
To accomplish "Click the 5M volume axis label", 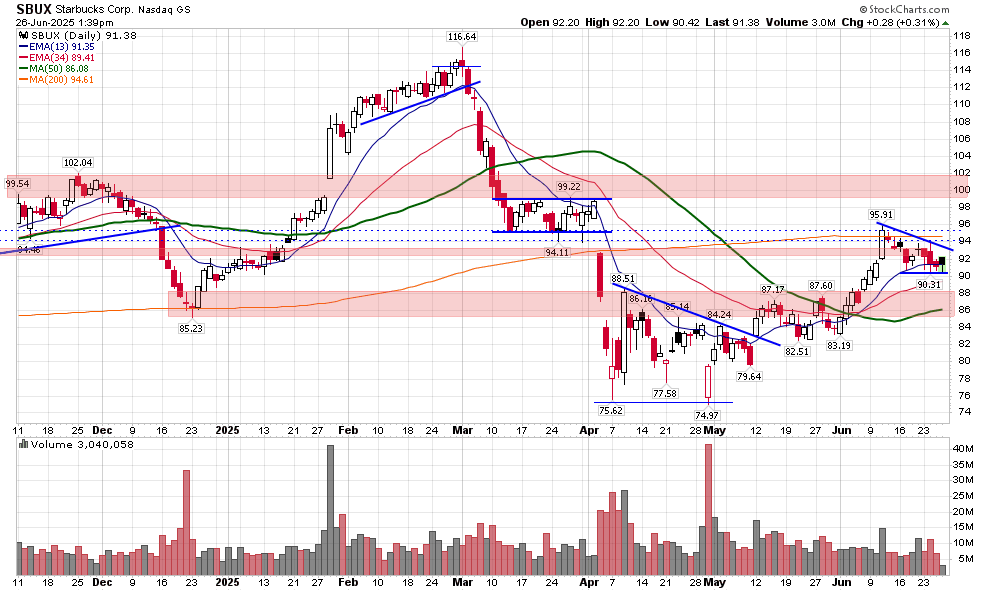I will pyautogui.click(x=965, y=559).
